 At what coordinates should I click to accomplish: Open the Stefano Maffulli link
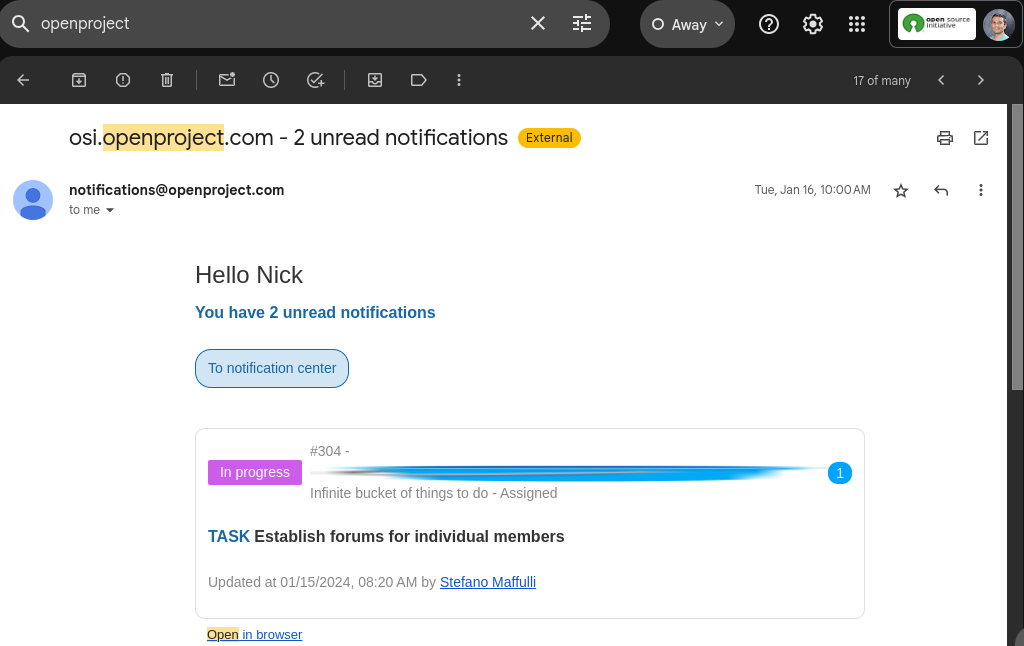[x=488, y=582]
